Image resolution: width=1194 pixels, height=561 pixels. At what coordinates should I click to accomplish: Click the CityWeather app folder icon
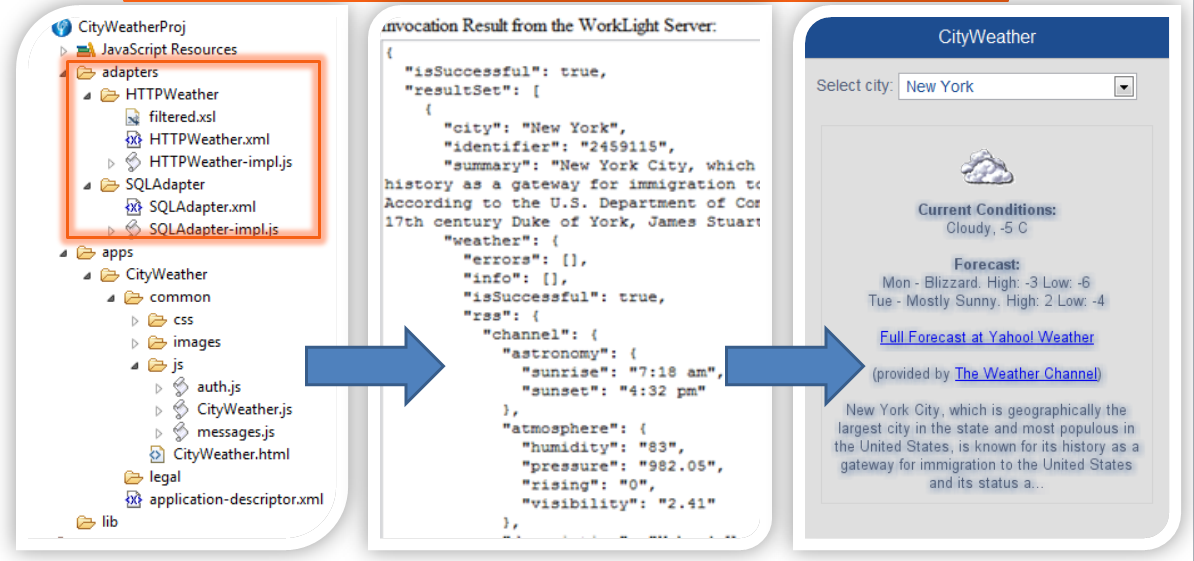(x=110, y=275)
